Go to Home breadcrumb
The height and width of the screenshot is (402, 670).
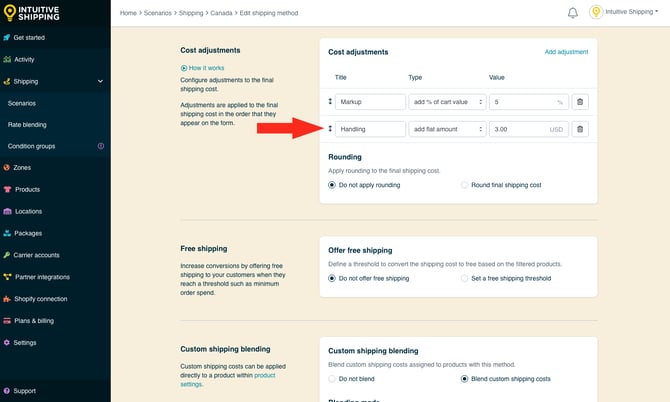pos(128,13)
